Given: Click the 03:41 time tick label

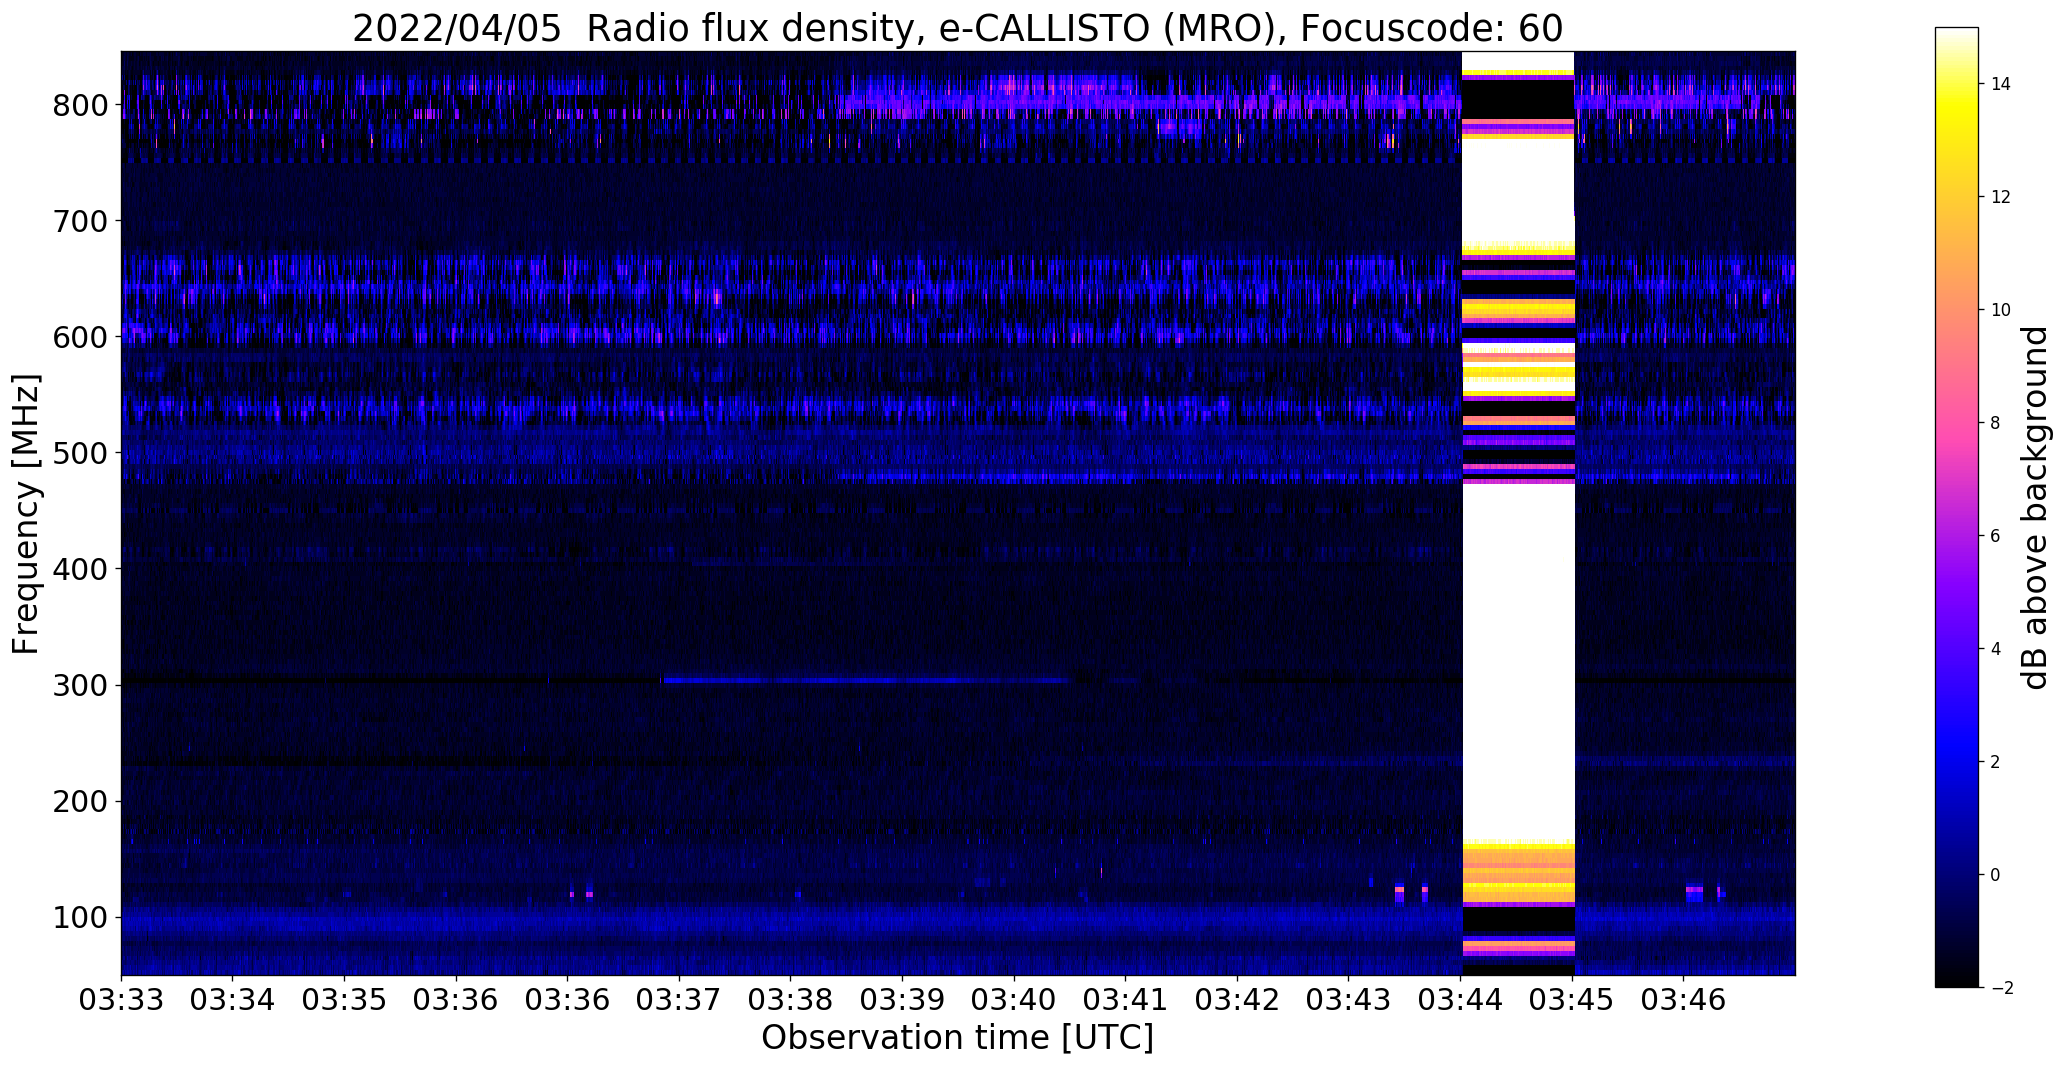Looking at the screenshot, I should pos(1126,998).
